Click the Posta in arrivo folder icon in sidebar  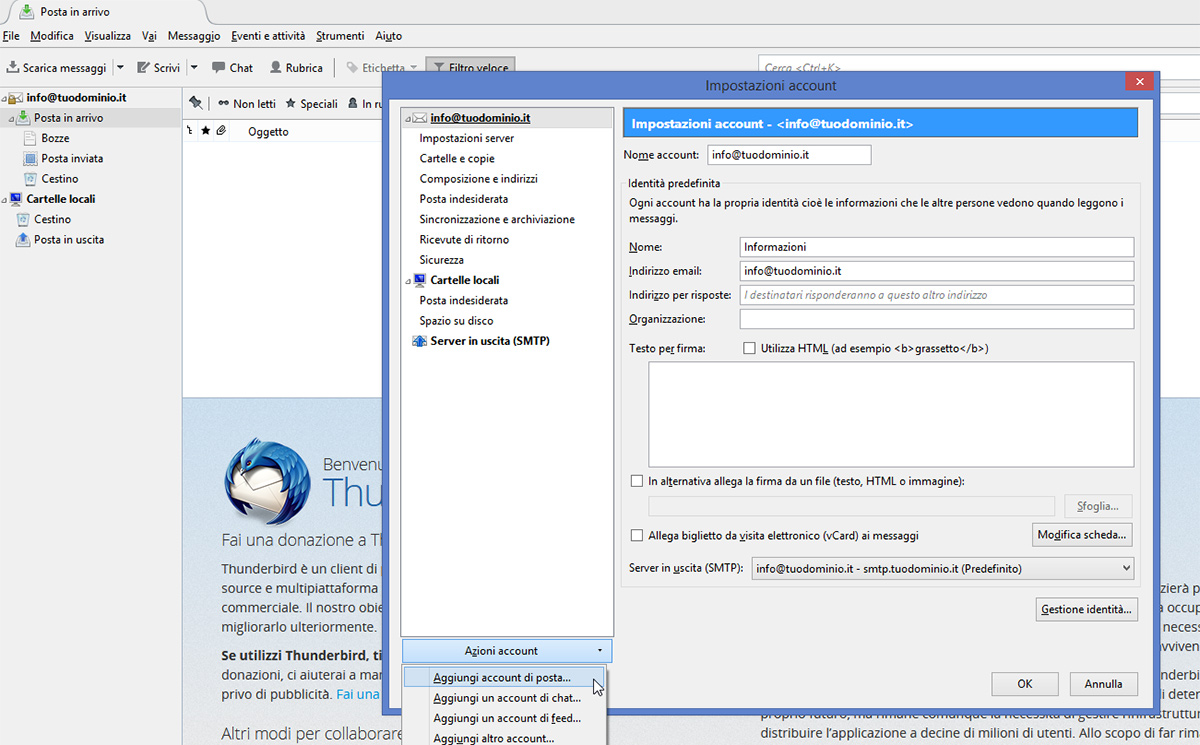pyautogui.click(x=23, y=118)
